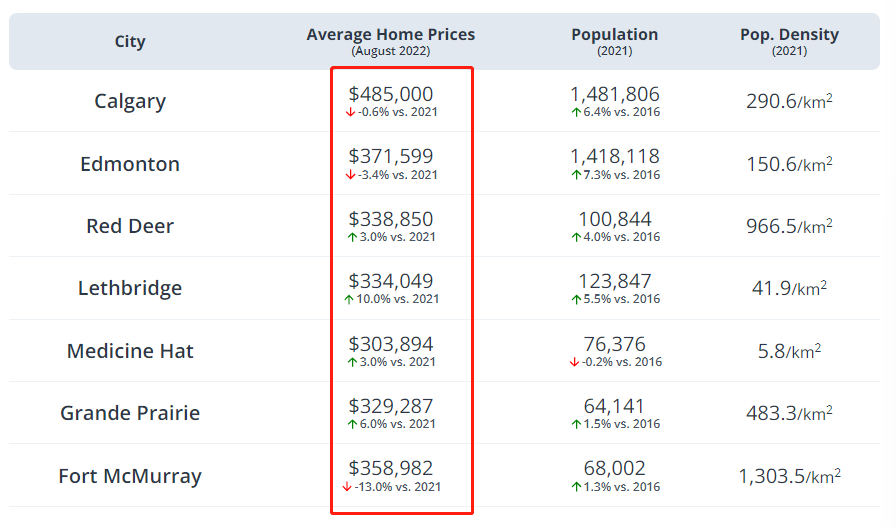Click the red down arrow under Fort McMurray's $358,982

(347, 487)
